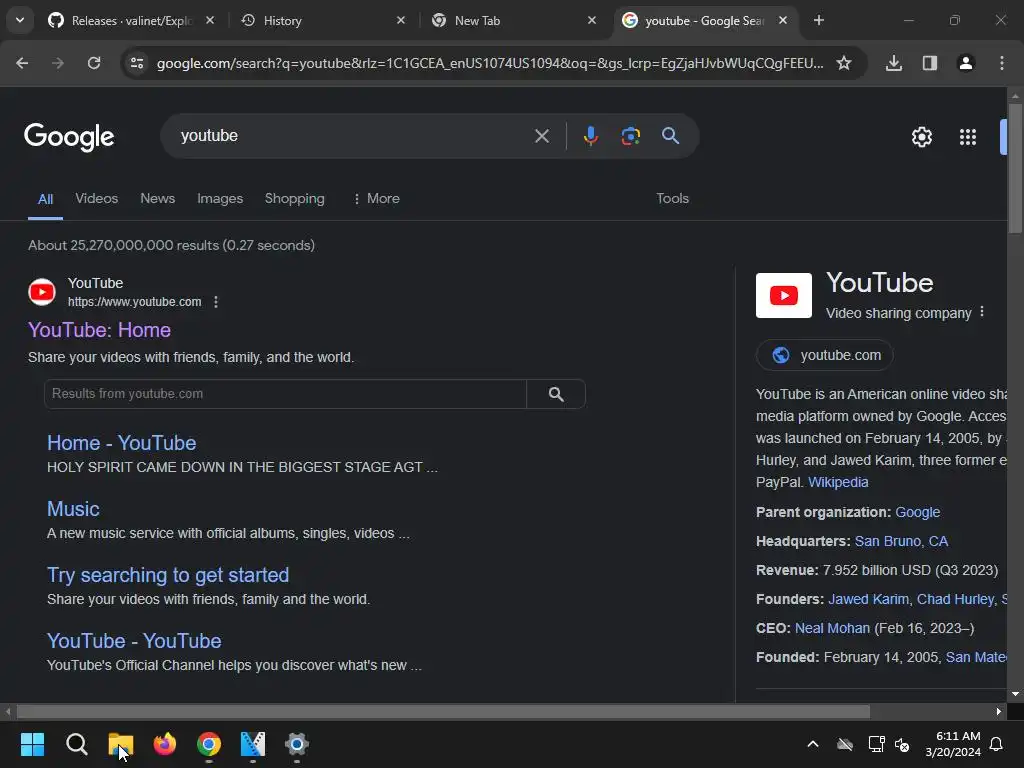Open the YouTube: Home result
The height and width of the screenshot is (768, 1024).
tap(99, 330)
